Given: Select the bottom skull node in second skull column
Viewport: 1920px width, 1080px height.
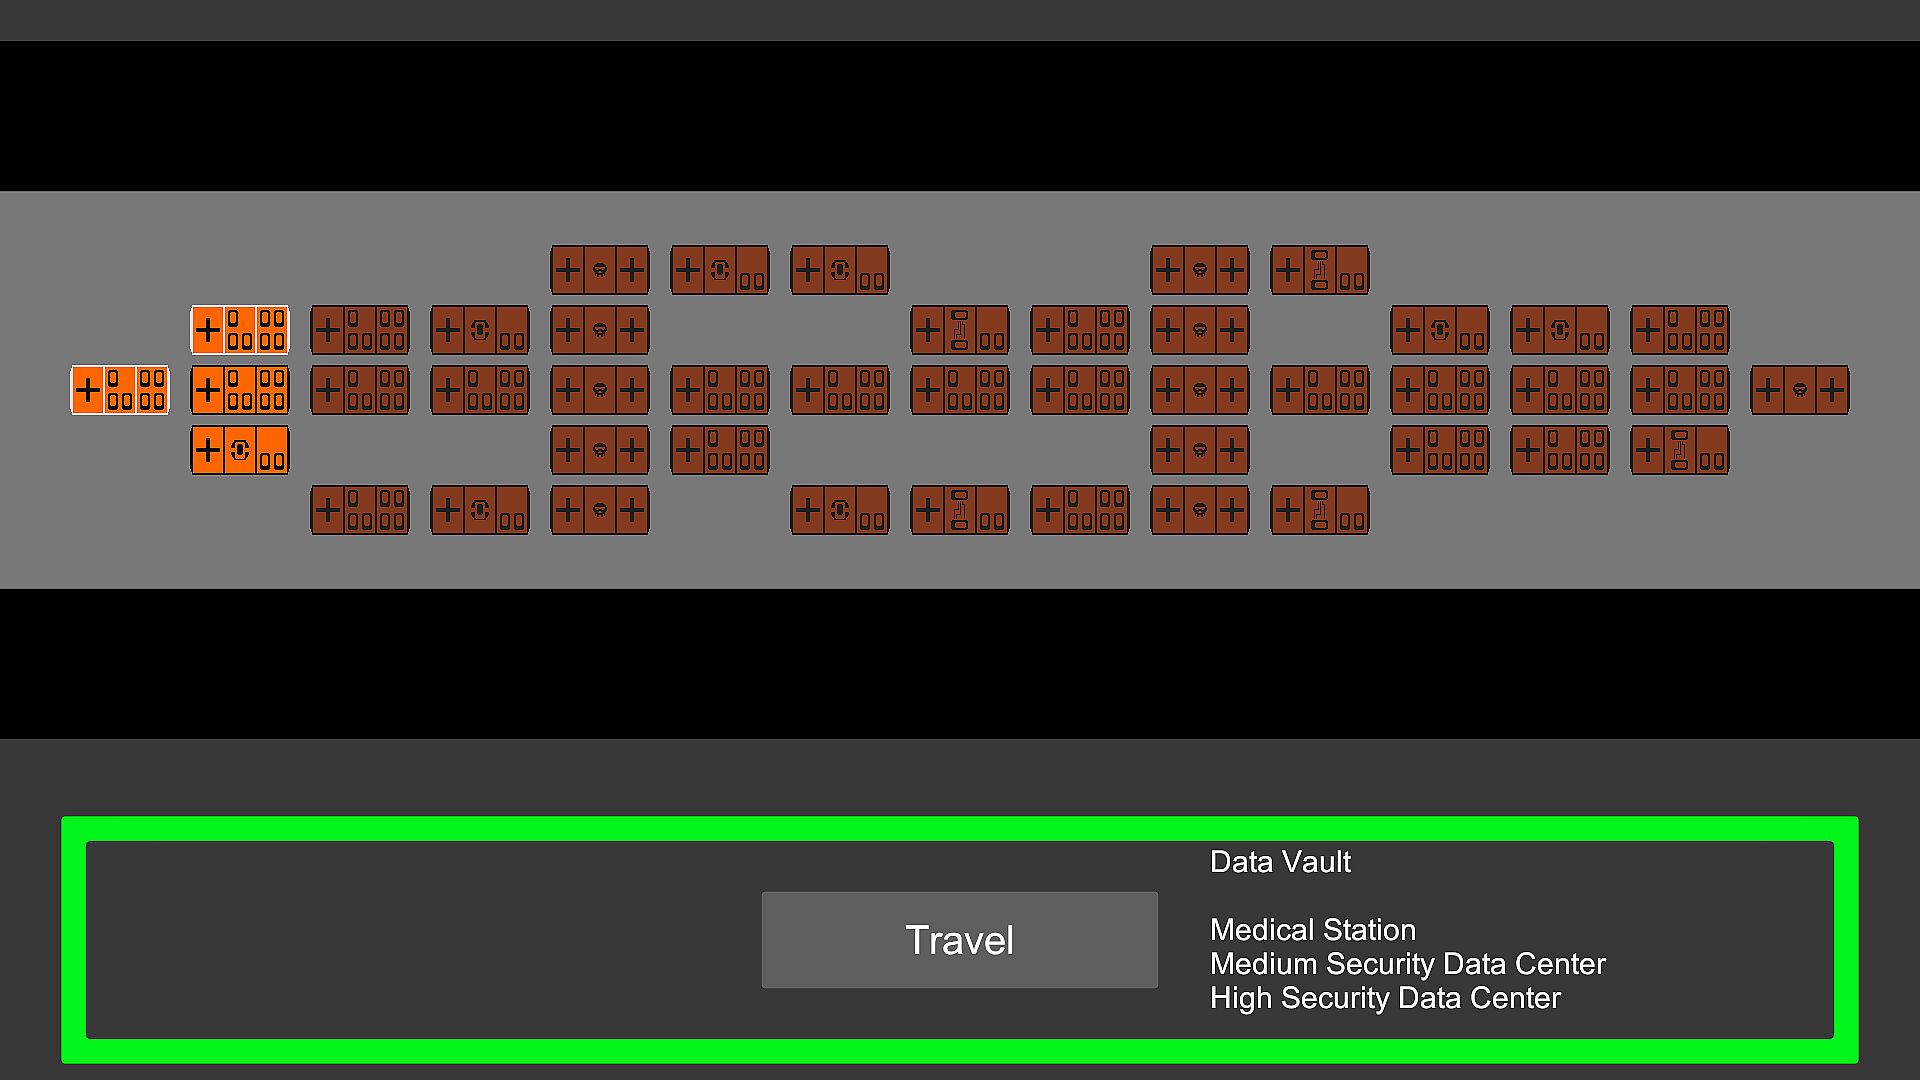Looking at the screenshot, I should [1200, 510].
